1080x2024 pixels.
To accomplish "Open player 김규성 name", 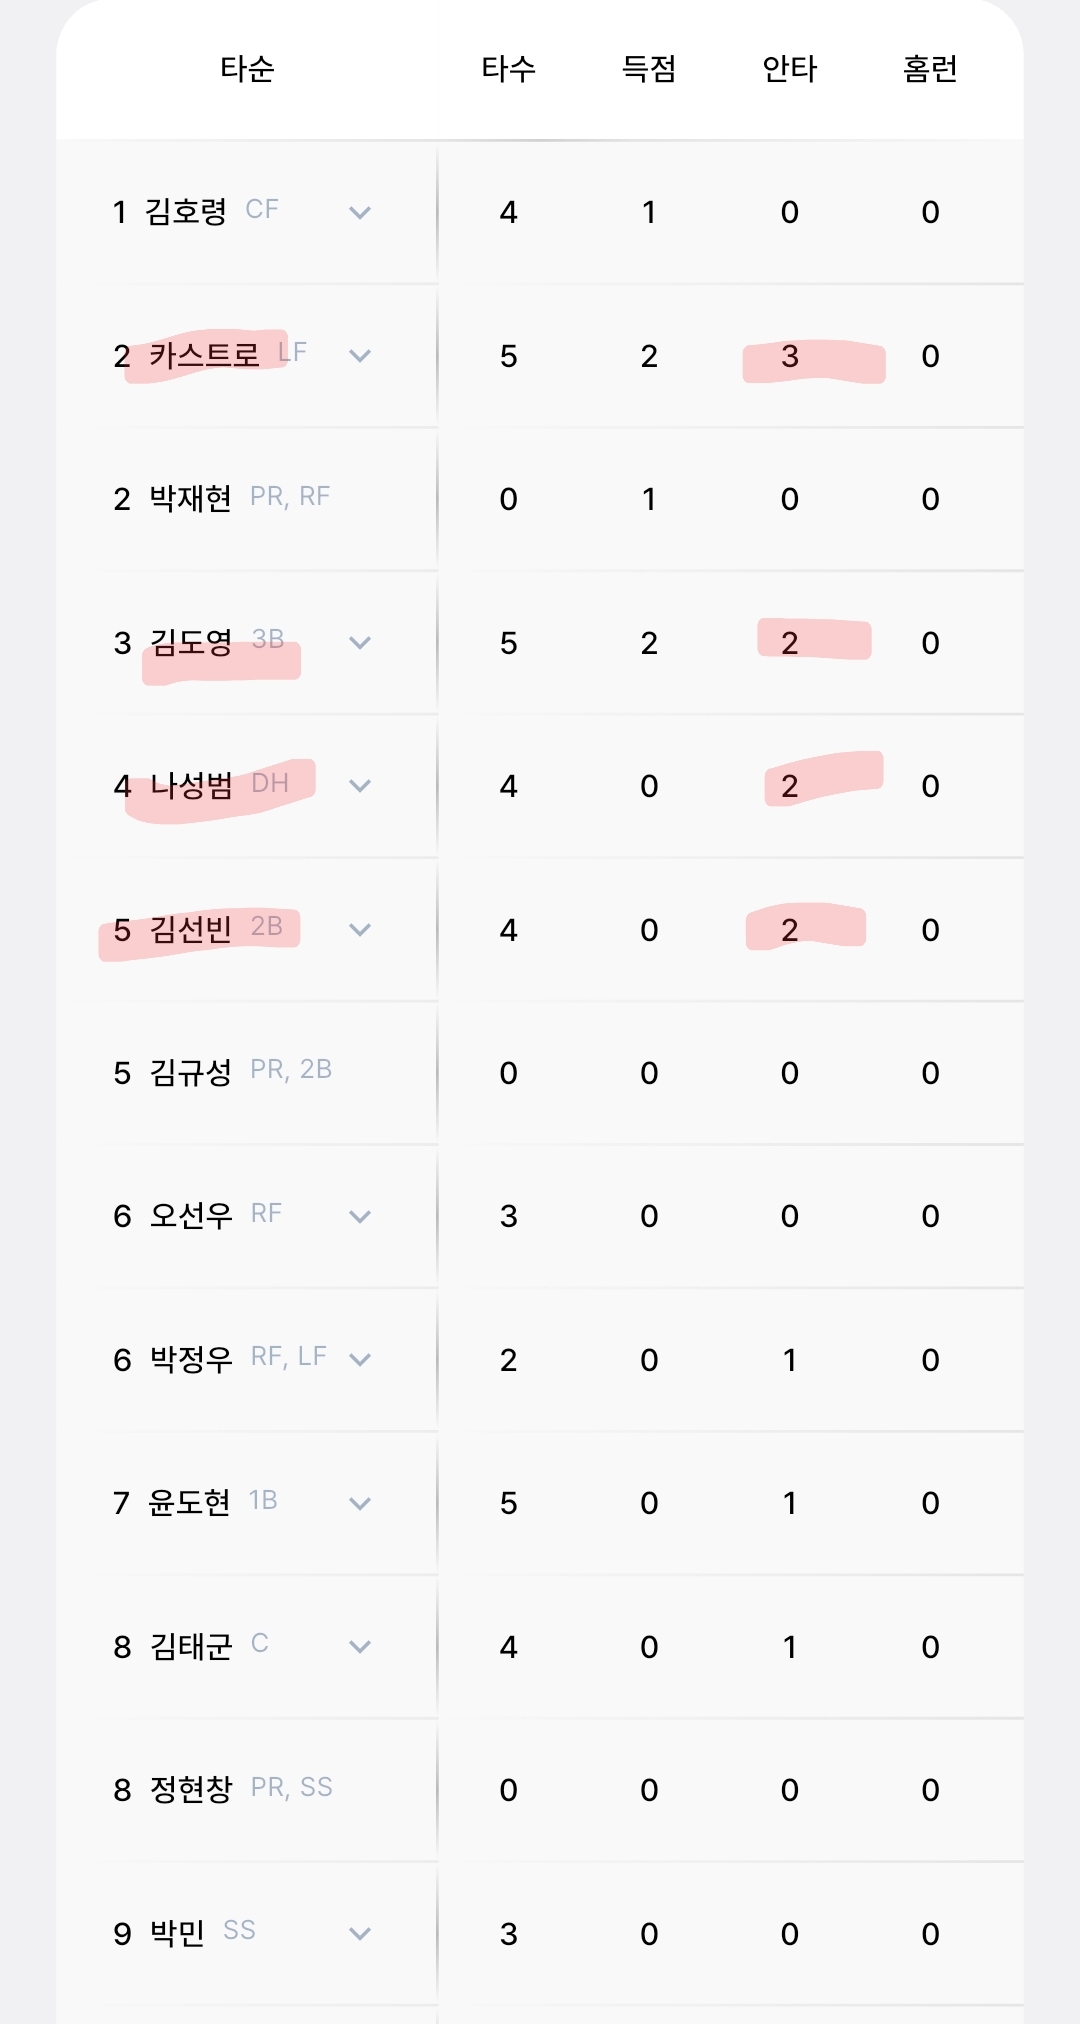I will point(190,1073).
